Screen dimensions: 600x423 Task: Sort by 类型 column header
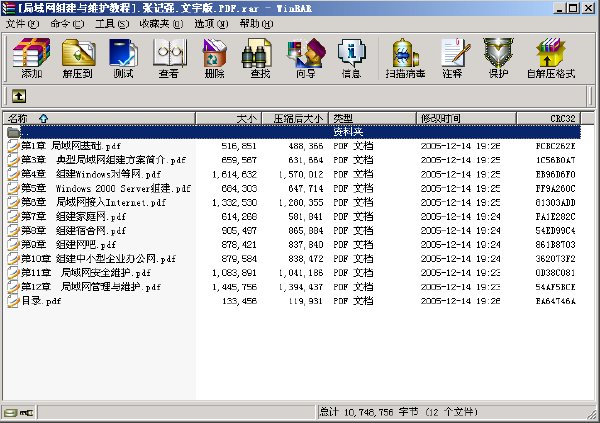coord(372,119)
